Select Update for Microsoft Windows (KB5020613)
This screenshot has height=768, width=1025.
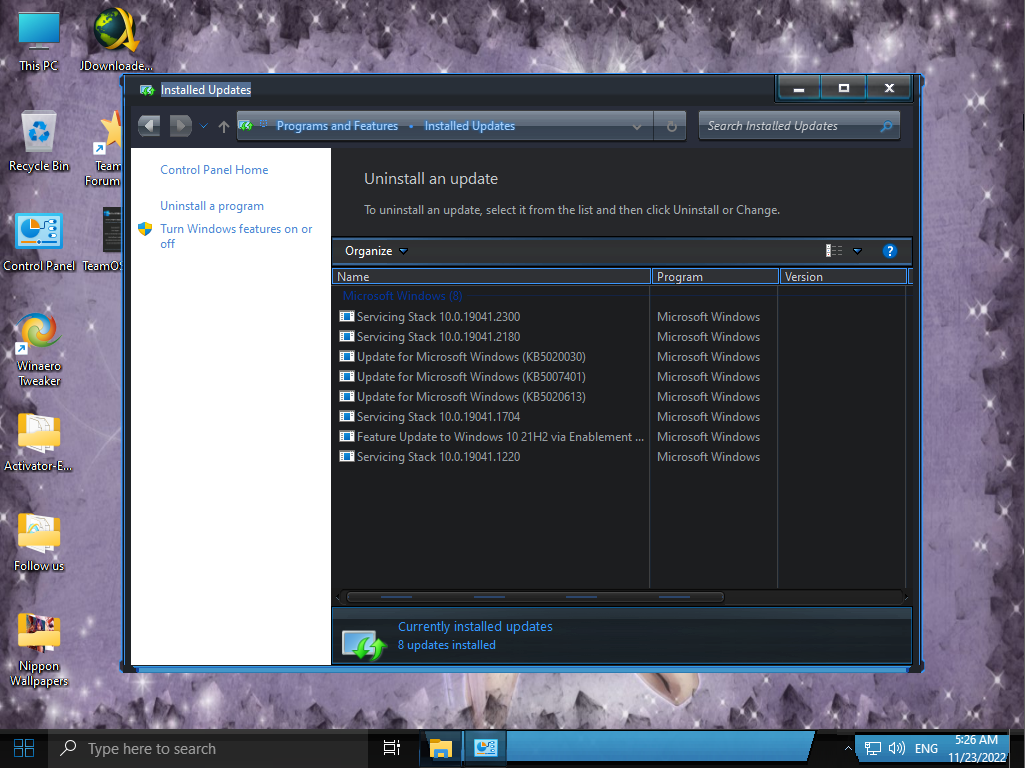pos(471,397)
